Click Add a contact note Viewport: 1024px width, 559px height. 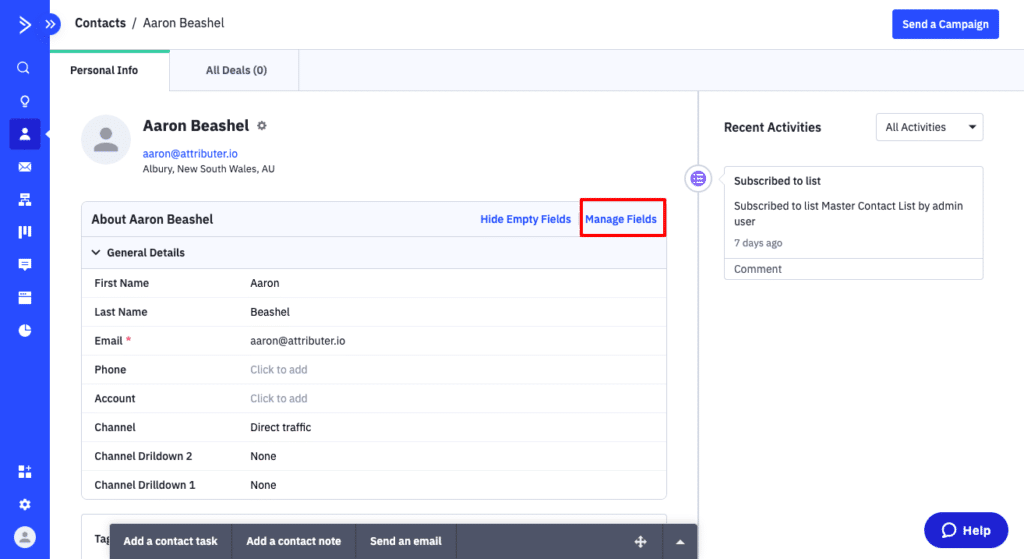pos(293,541)
